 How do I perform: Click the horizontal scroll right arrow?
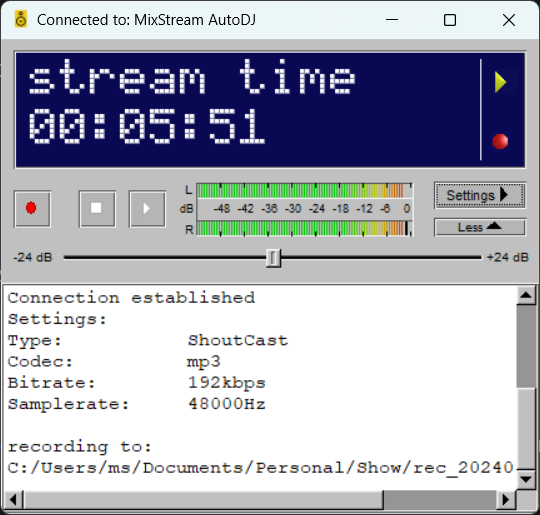pos(506,499)
